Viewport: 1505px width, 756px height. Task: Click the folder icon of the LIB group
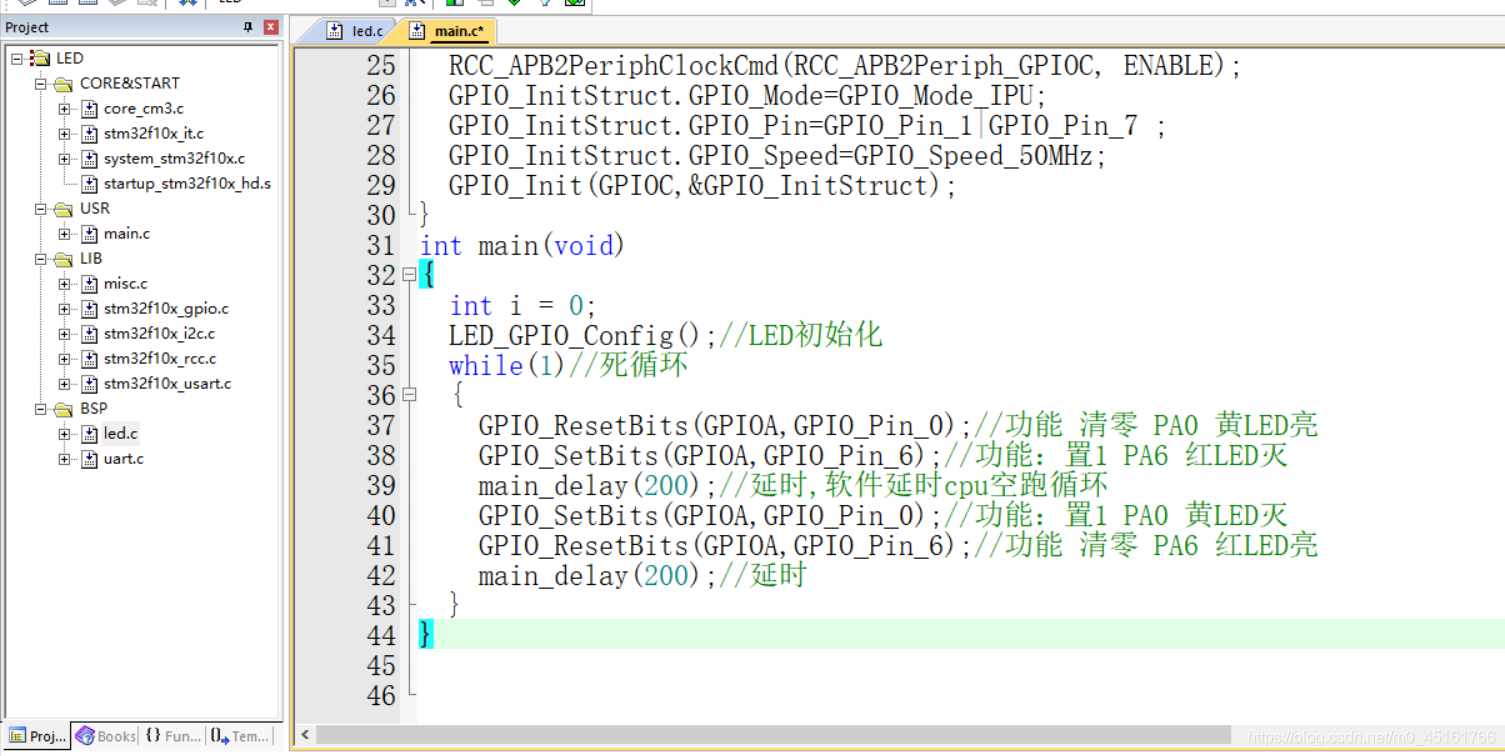pyautogui.click(x=64, y=258)
